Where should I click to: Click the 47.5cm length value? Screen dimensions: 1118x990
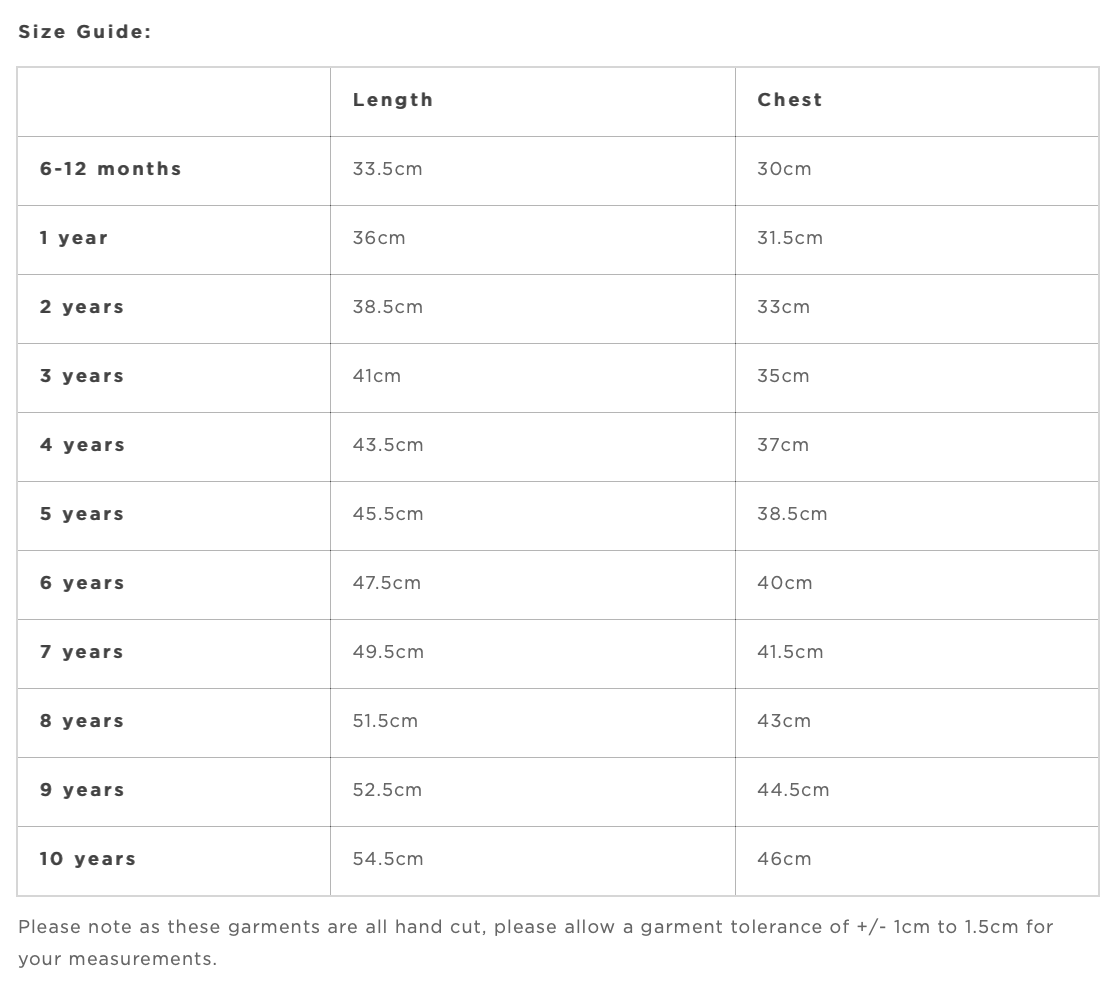pos(387,583)
